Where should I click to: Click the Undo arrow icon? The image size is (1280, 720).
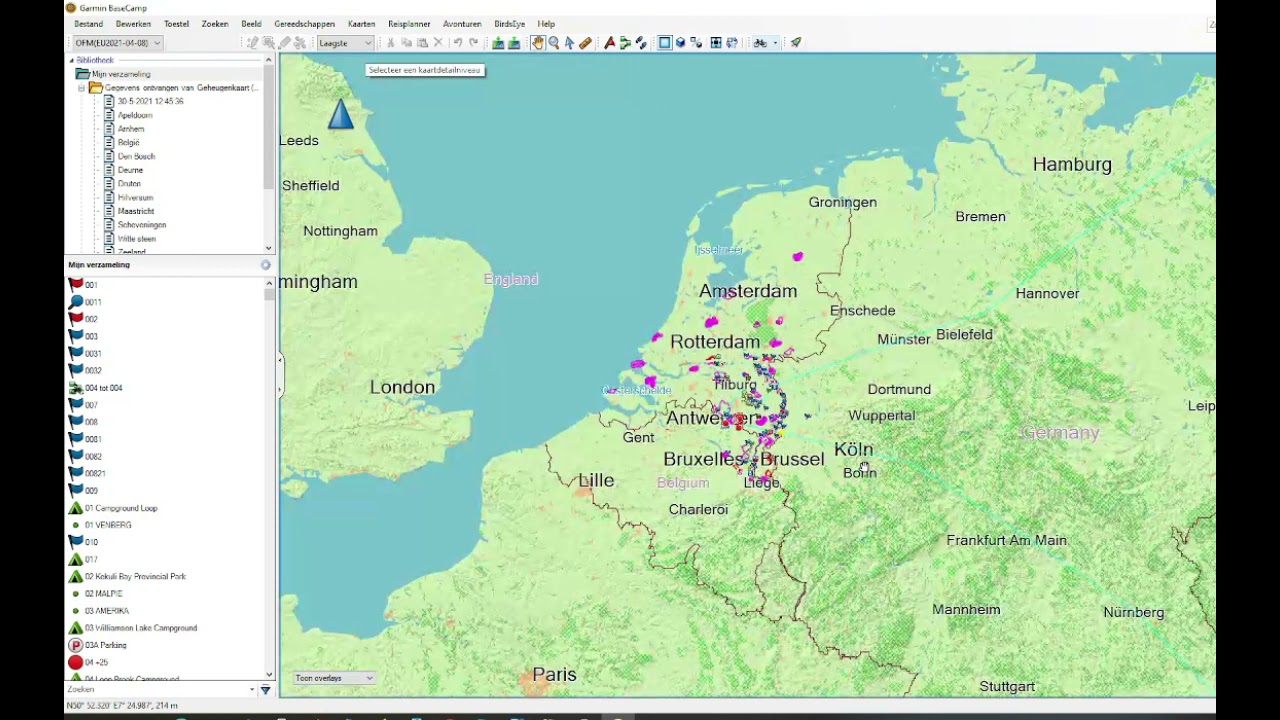pyautogui.click(x=458, y=43)
